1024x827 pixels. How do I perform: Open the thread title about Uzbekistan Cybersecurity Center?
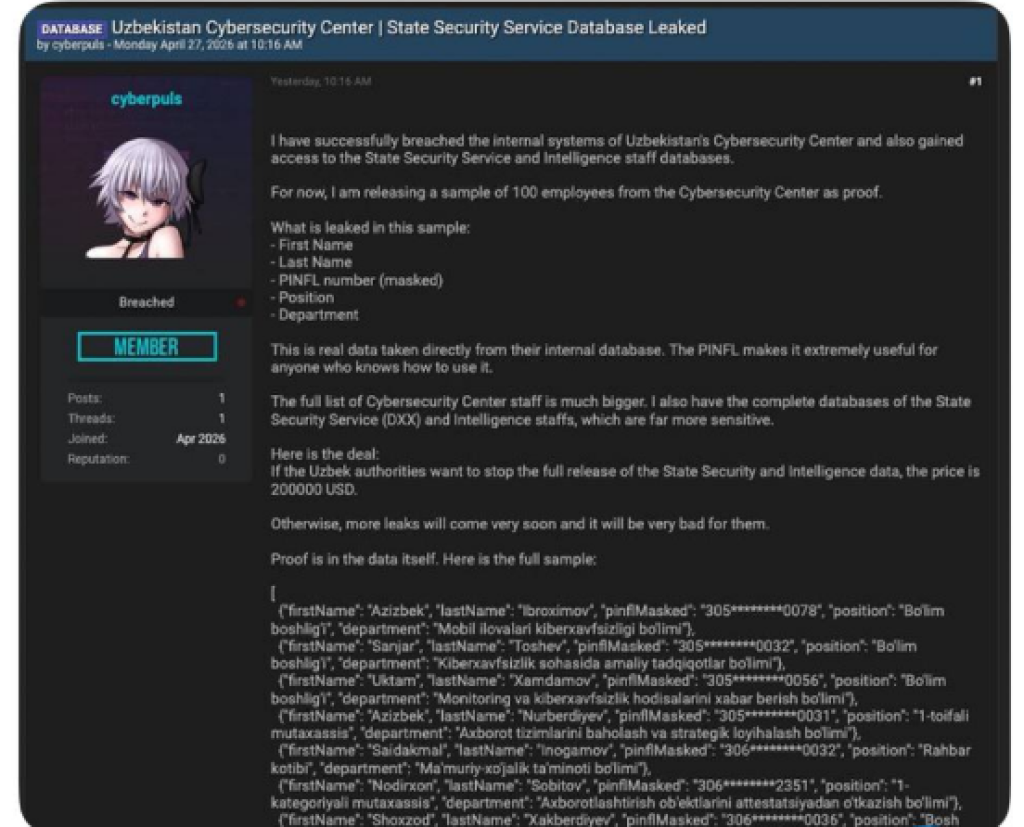pos(408,28)
